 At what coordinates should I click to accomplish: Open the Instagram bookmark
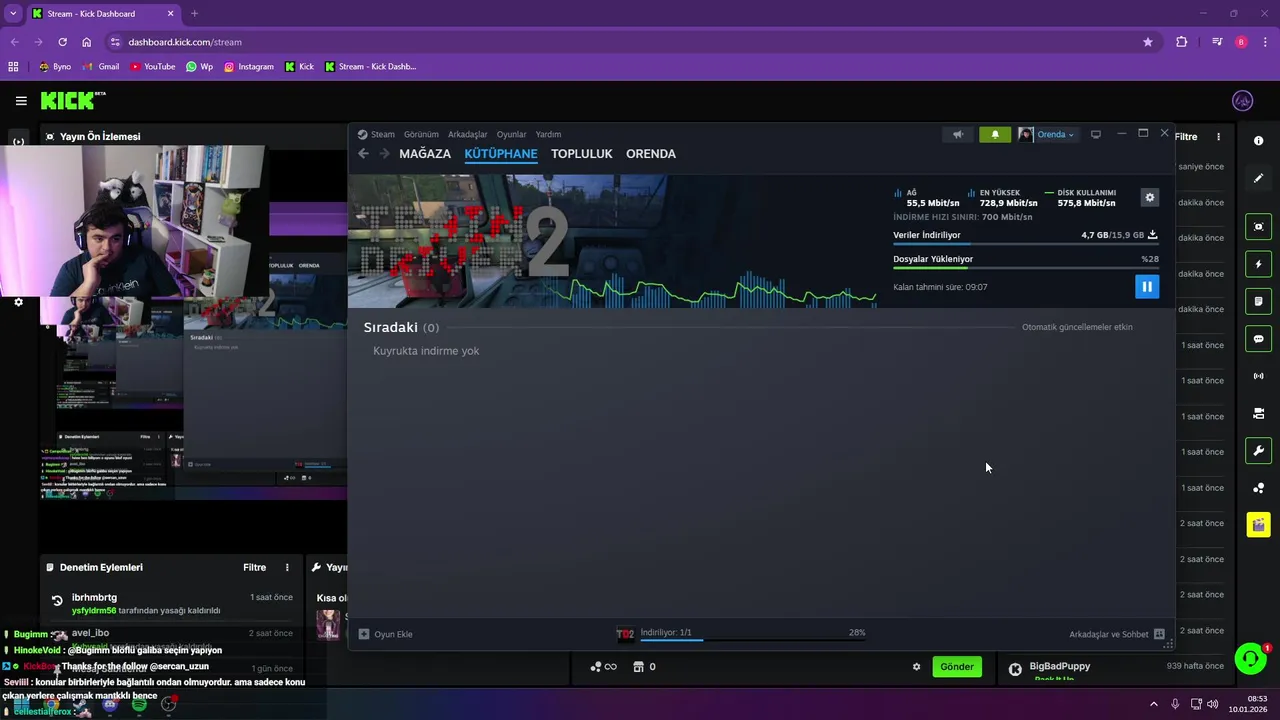(249, 67)
